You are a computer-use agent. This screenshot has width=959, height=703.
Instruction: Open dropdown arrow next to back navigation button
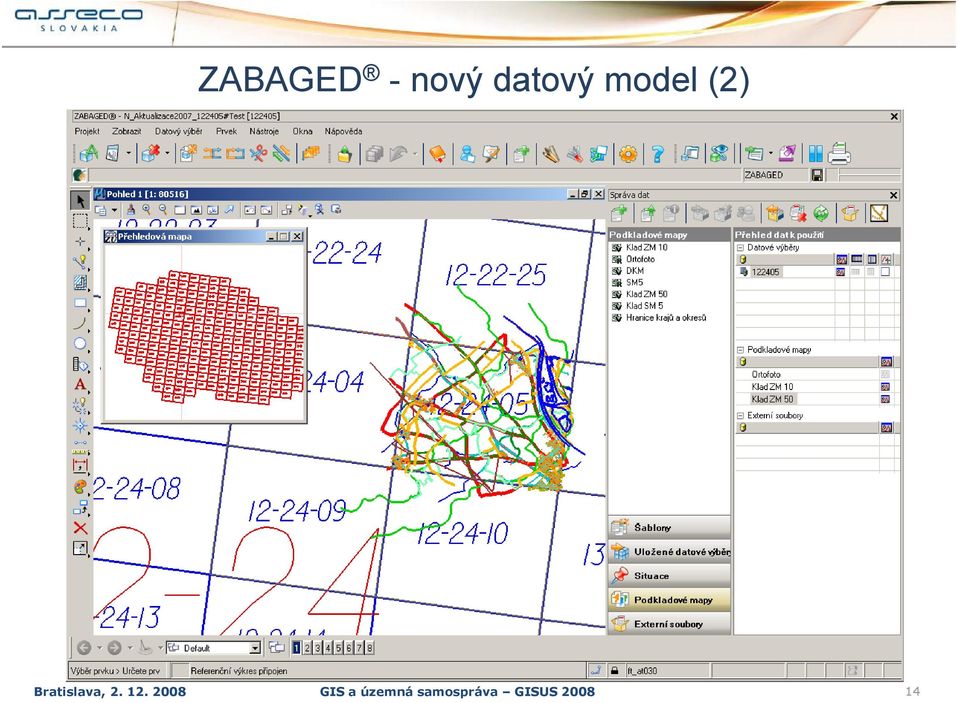[x=99, y=647]
